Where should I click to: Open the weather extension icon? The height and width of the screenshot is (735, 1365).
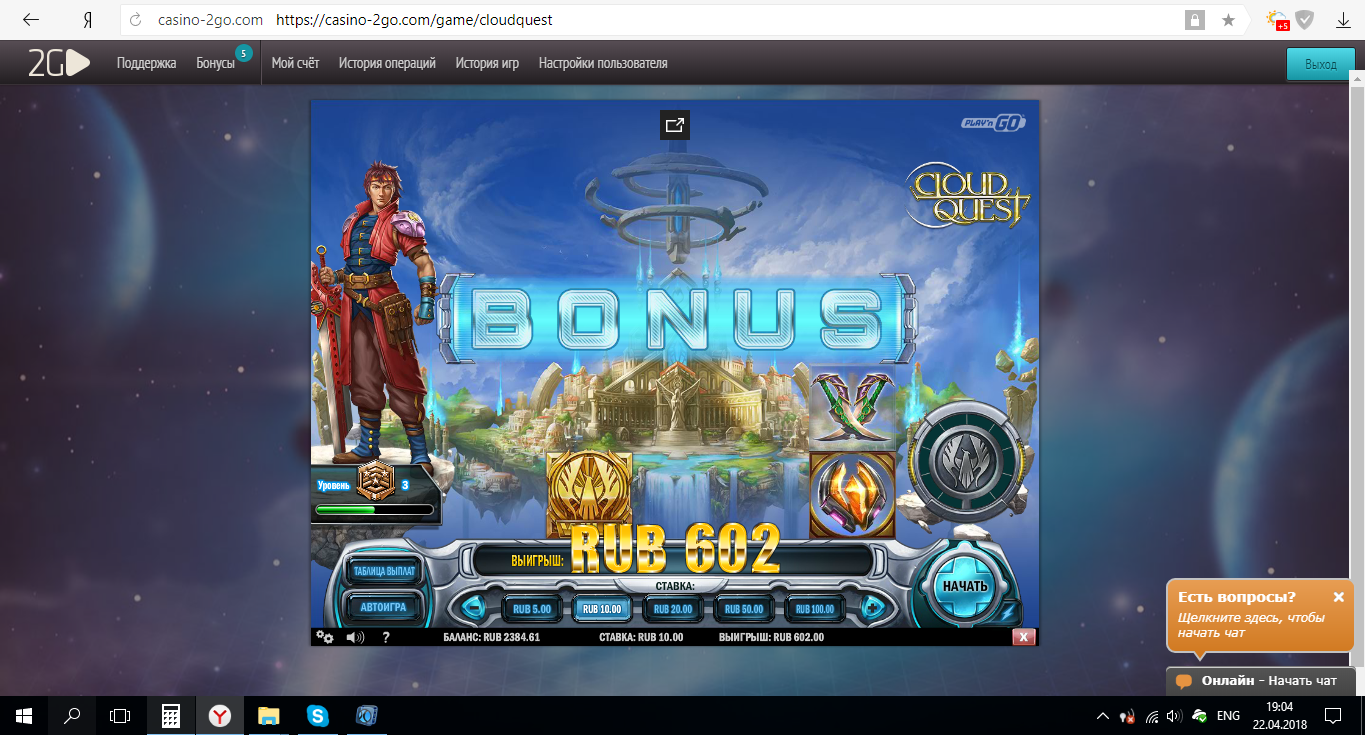pyautogui.click(x=1277, y=20)
